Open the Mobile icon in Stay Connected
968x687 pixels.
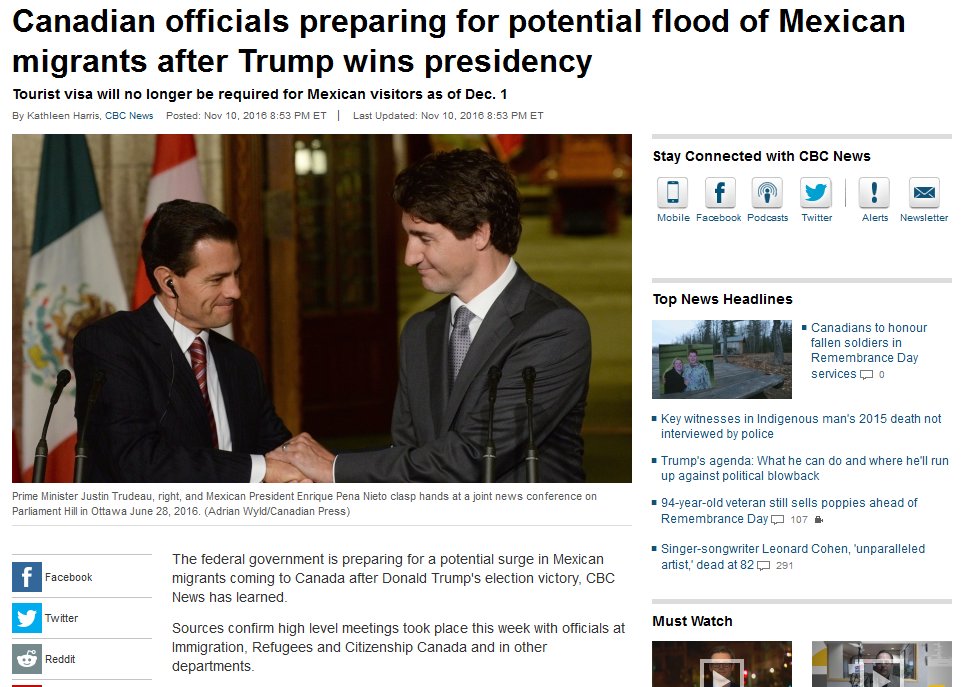672,192
